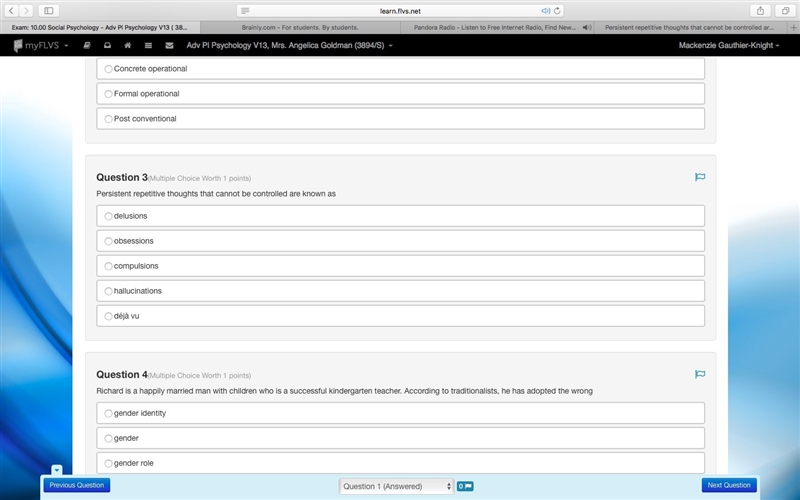Show all tabs overview

pos(785,11)
